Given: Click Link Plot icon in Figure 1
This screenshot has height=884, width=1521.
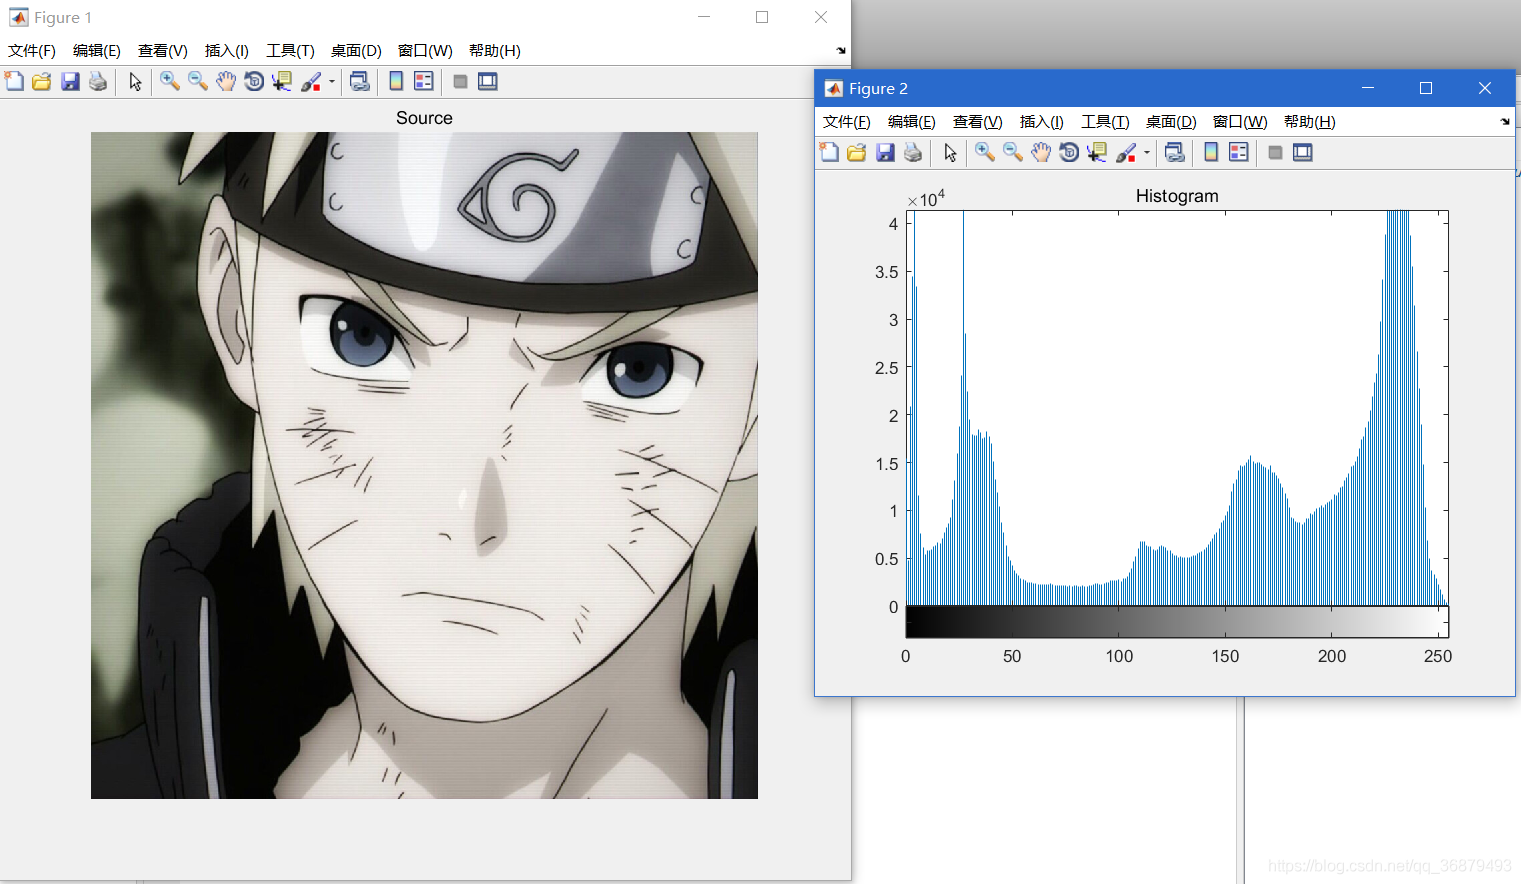Looking at the screenshot, I should tap(360, 82).
